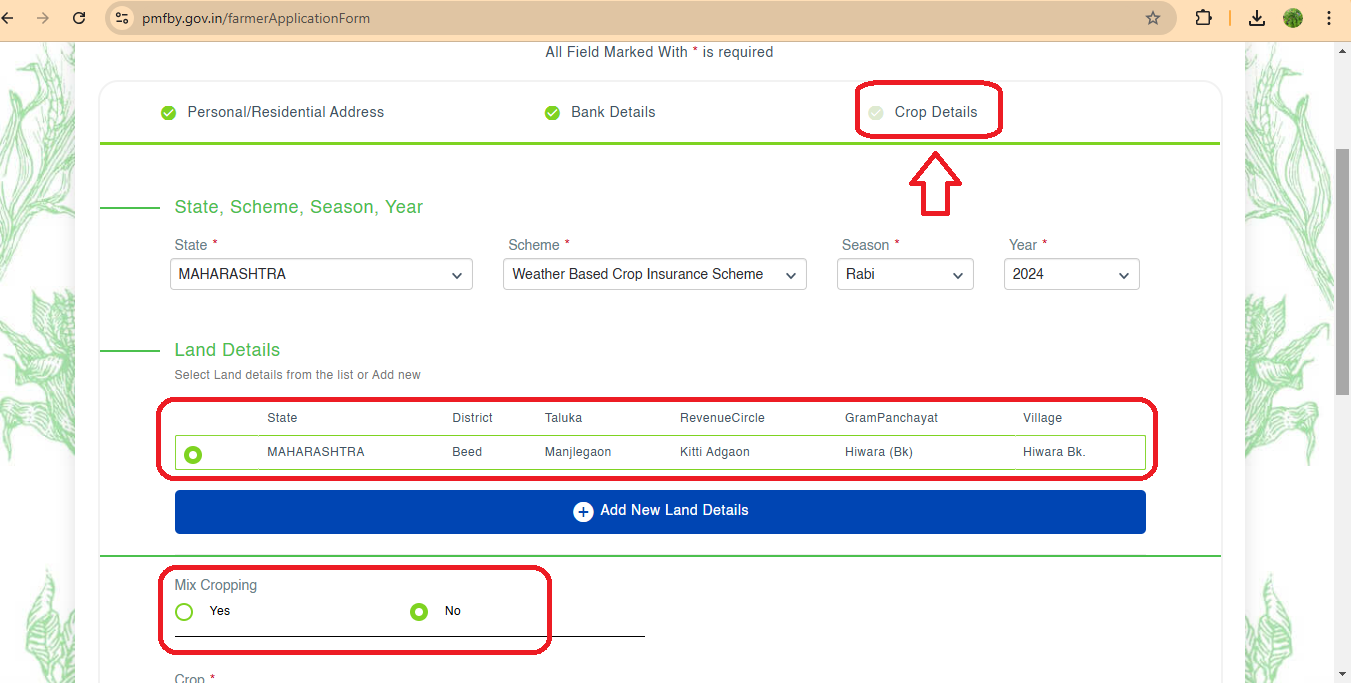1351x683 pixels.
Task: Open browser downloads icon
Action: tap(1257, 18)
